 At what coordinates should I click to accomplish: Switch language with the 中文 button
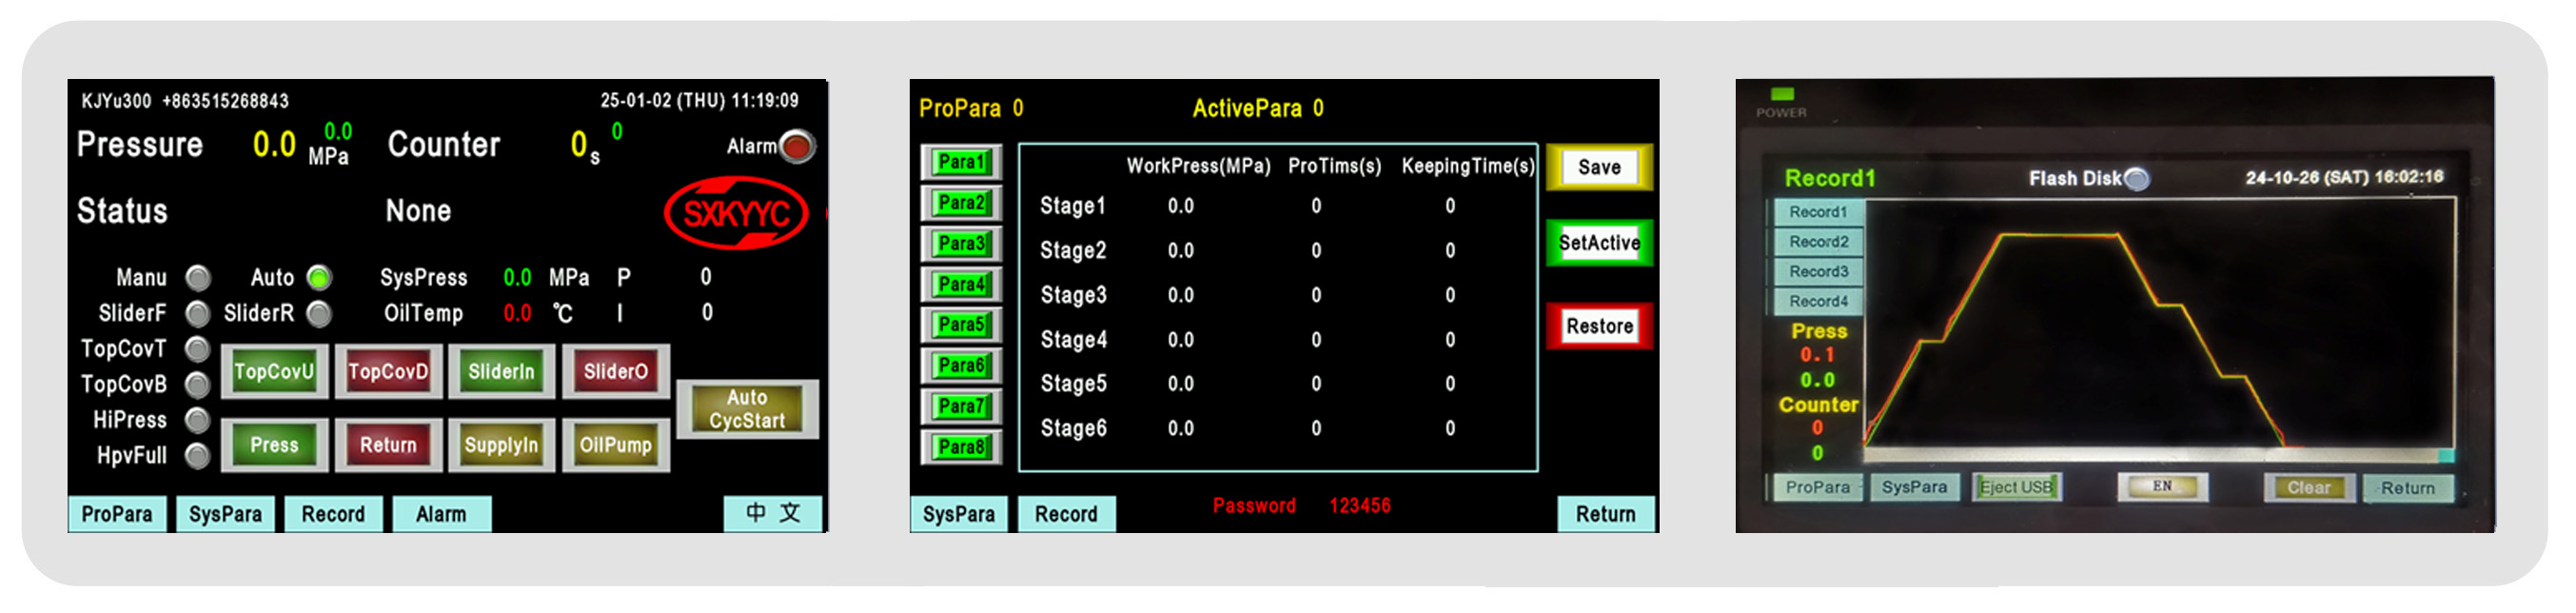click(773, 513)
